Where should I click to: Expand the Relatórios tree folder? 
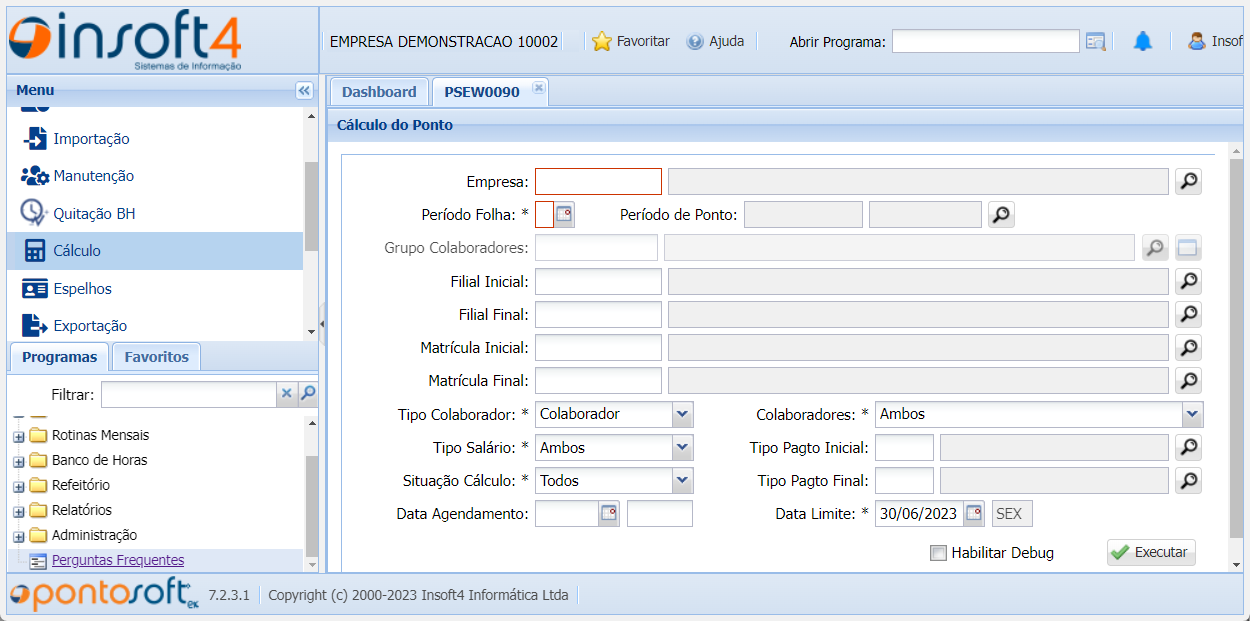pos(20,510)
